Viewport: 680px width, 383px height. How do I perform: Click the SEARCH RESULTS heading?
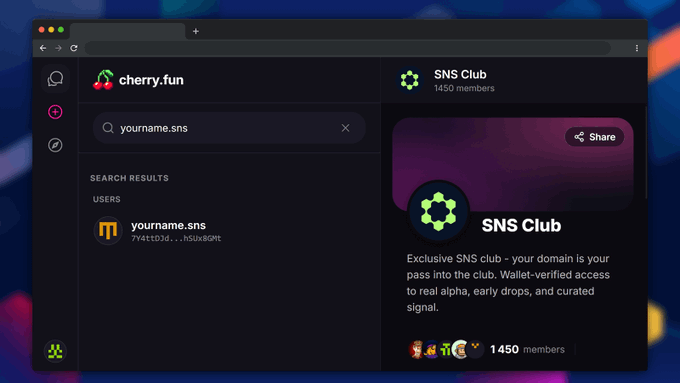tap(129, 178)
